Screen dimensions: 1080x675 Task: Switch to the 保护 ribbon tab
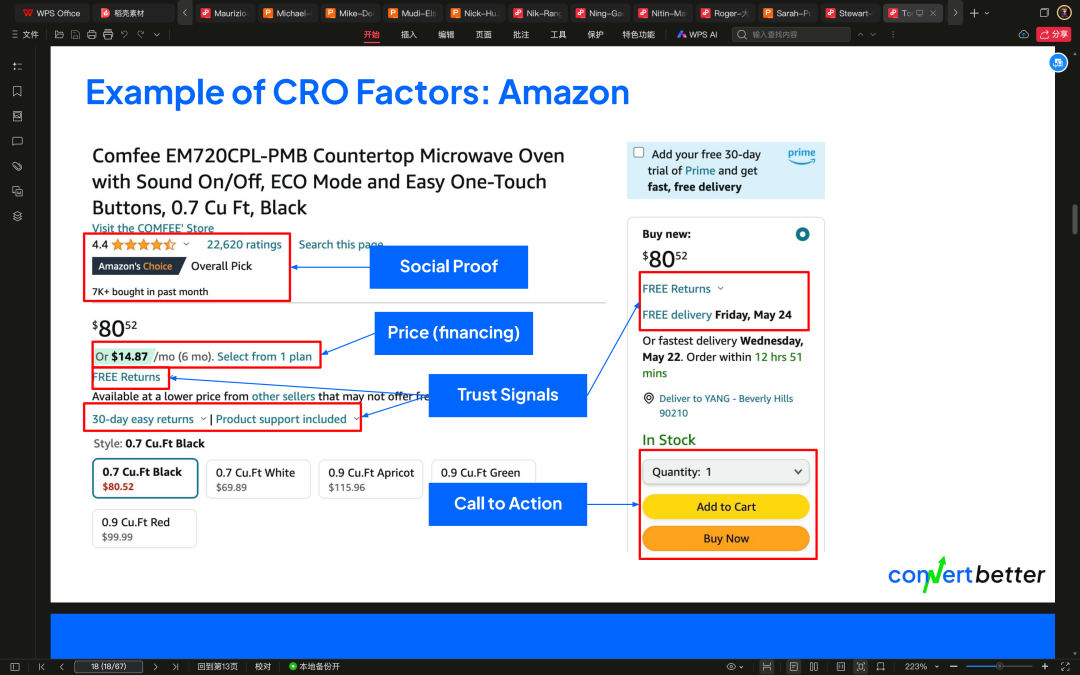point(595,34)
